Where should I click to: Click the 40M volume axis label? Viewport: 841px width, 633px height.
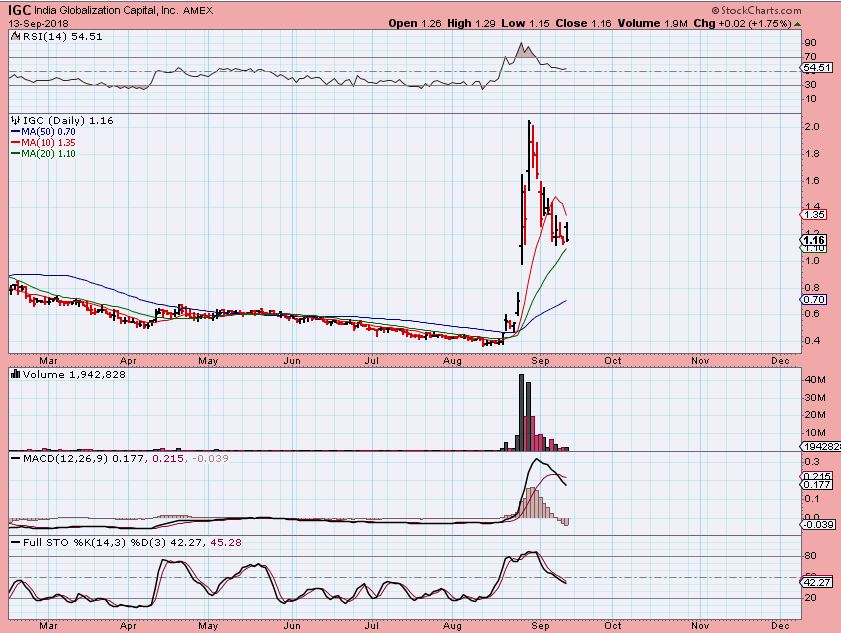815,380
